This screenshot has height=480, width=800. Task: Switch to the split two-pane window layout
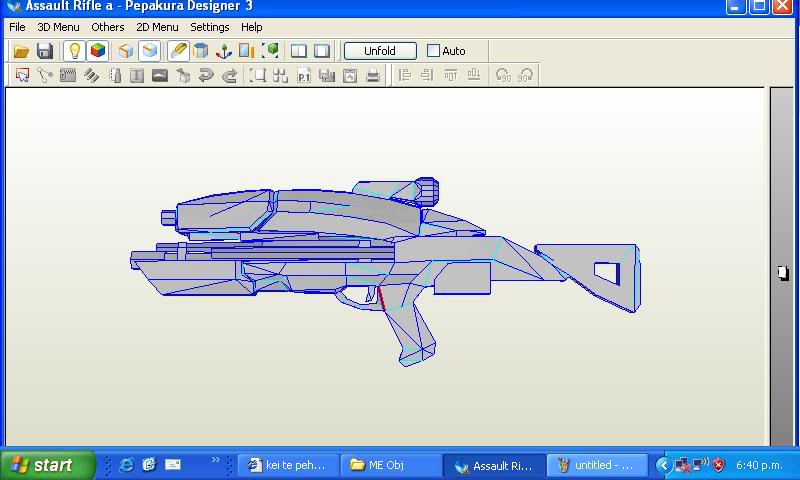(299, 51)
